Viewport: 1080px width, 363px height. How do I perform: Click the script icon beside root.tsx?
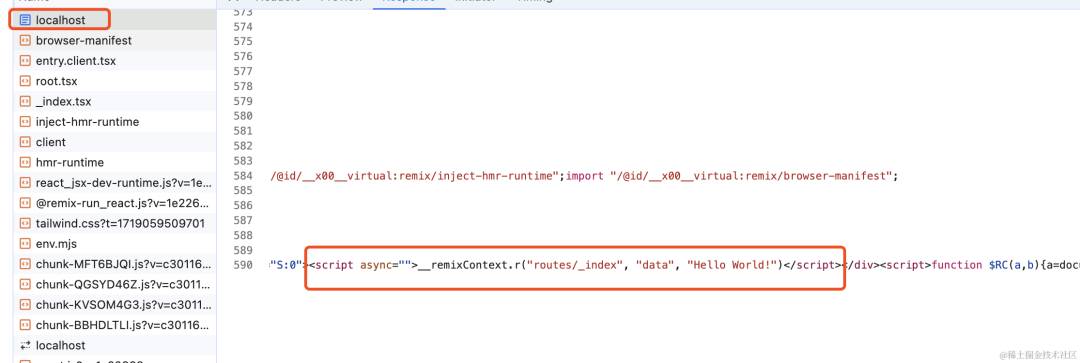[x=25, y=81]
